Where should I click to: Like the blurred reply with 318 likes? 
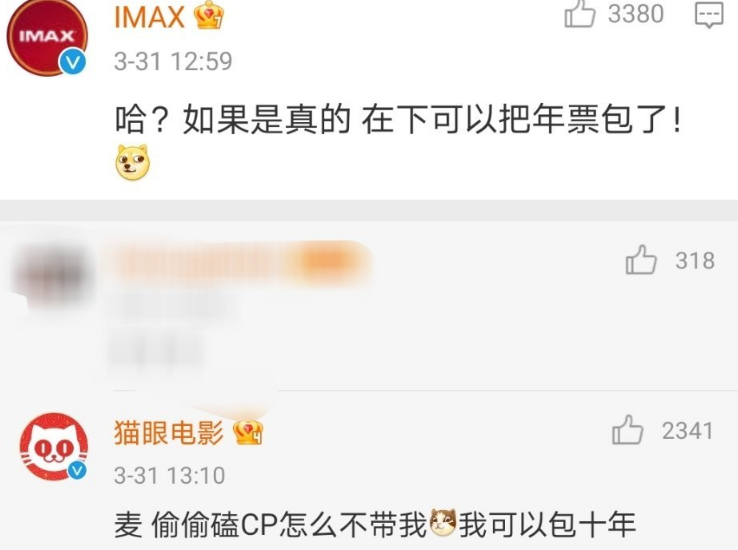641,260
